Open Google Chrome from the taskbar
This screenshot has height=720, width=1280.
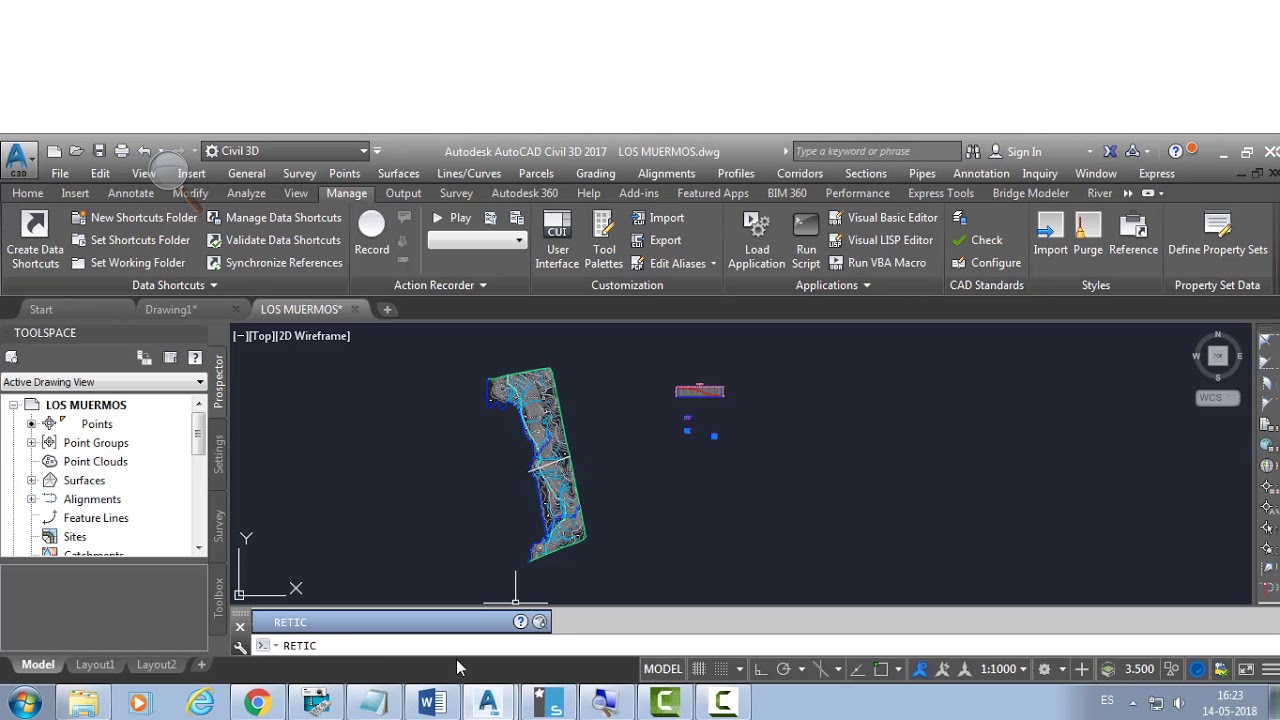pos(257,702)
